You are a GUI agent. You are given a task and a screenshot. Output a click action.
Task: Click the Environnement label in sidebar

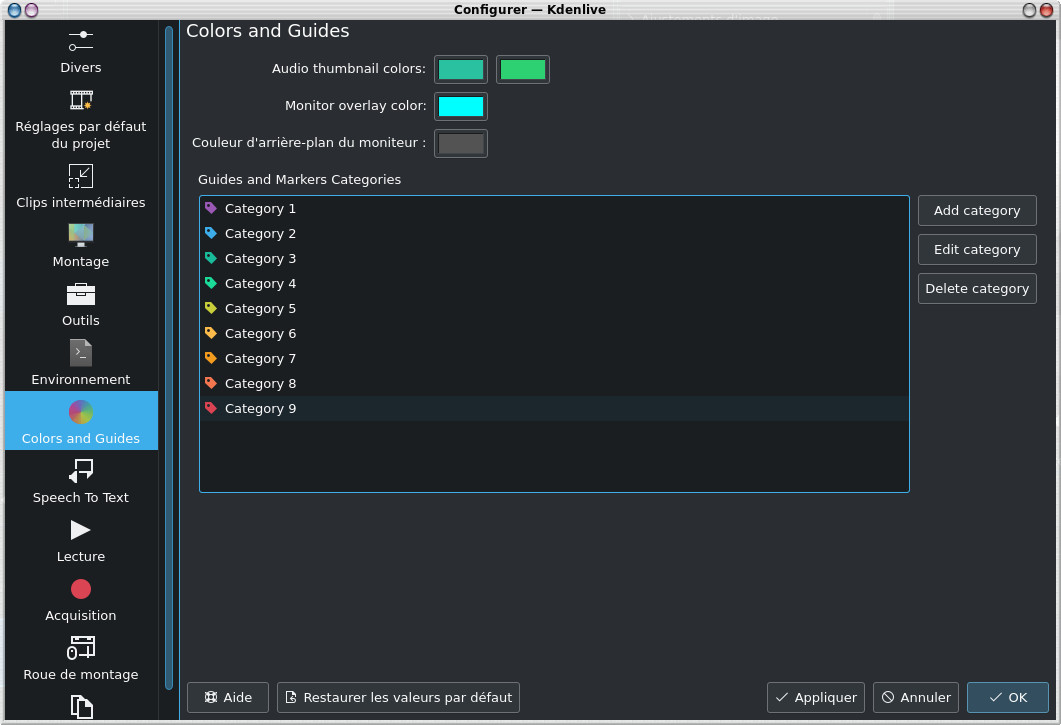tap(81, 379)
